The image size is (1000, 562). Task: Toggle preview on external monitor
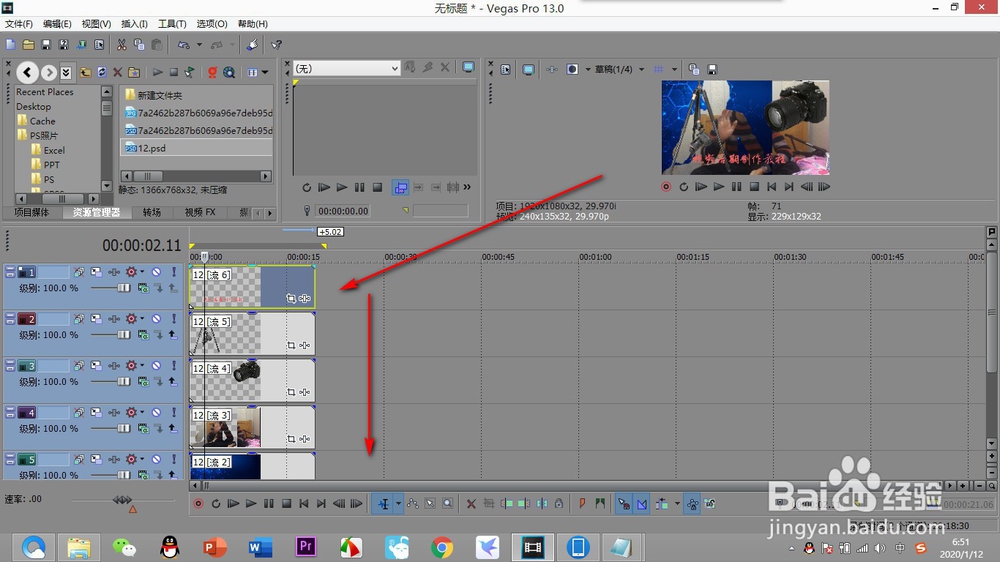point(528,70)
